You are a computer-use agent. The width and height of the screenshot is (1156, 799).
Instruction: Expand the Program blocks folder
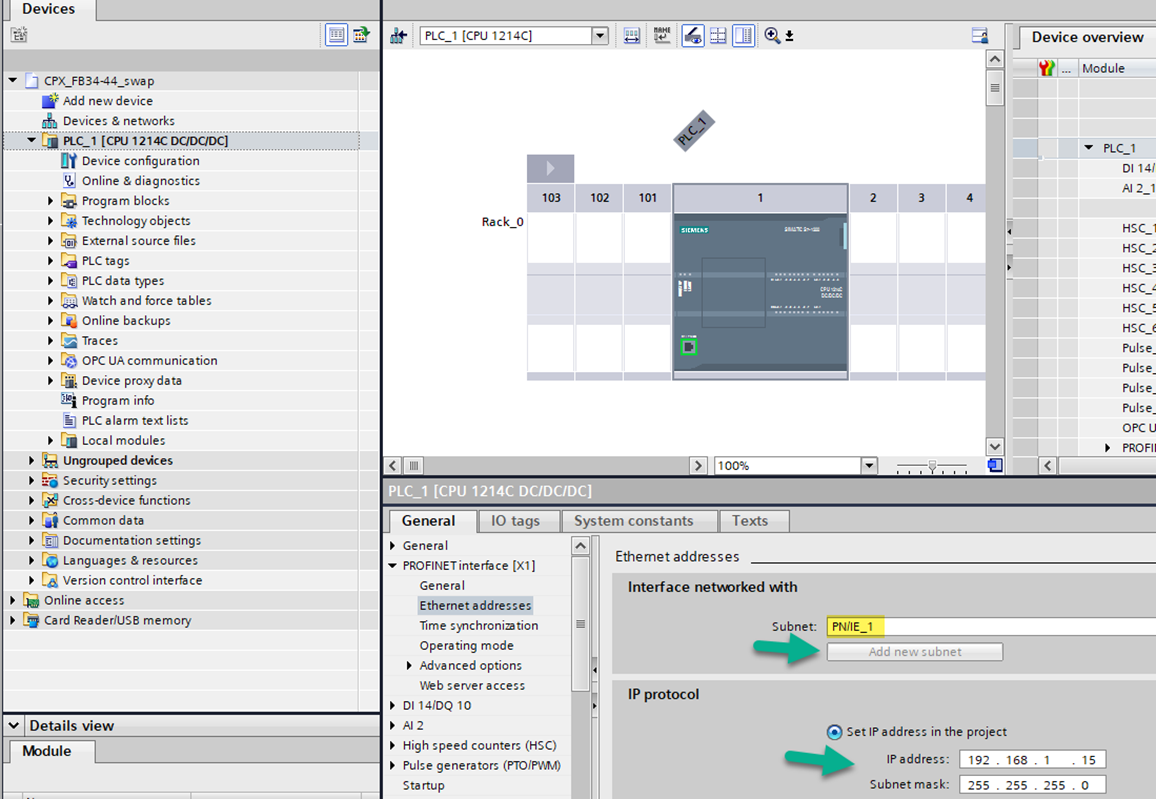pos(50,200)
